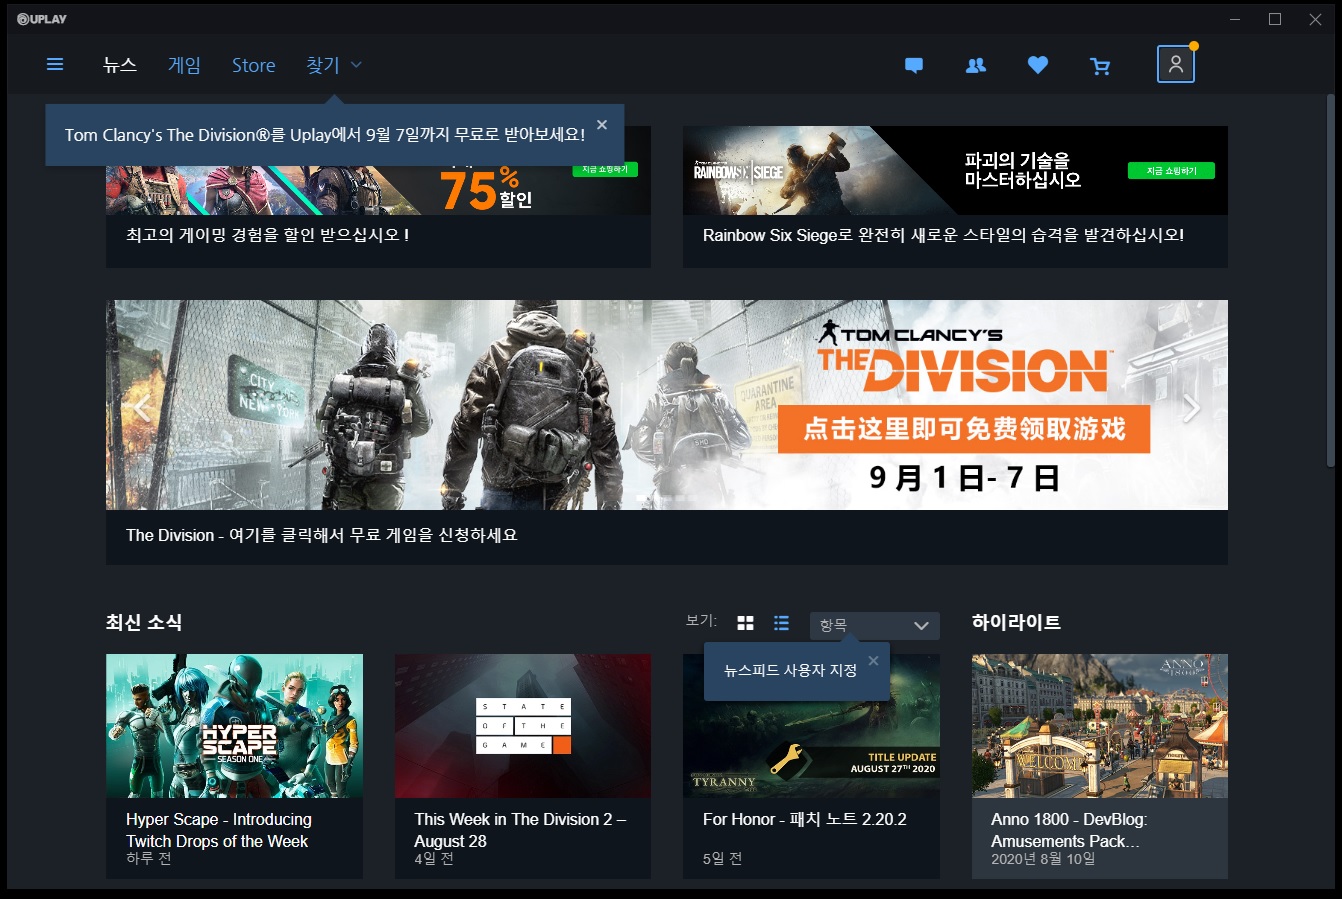The height and width of the screenshot is (899, 1342).
Task: Read For Honor 패치 노트 2.20.2 article
Action: [805, 819]
